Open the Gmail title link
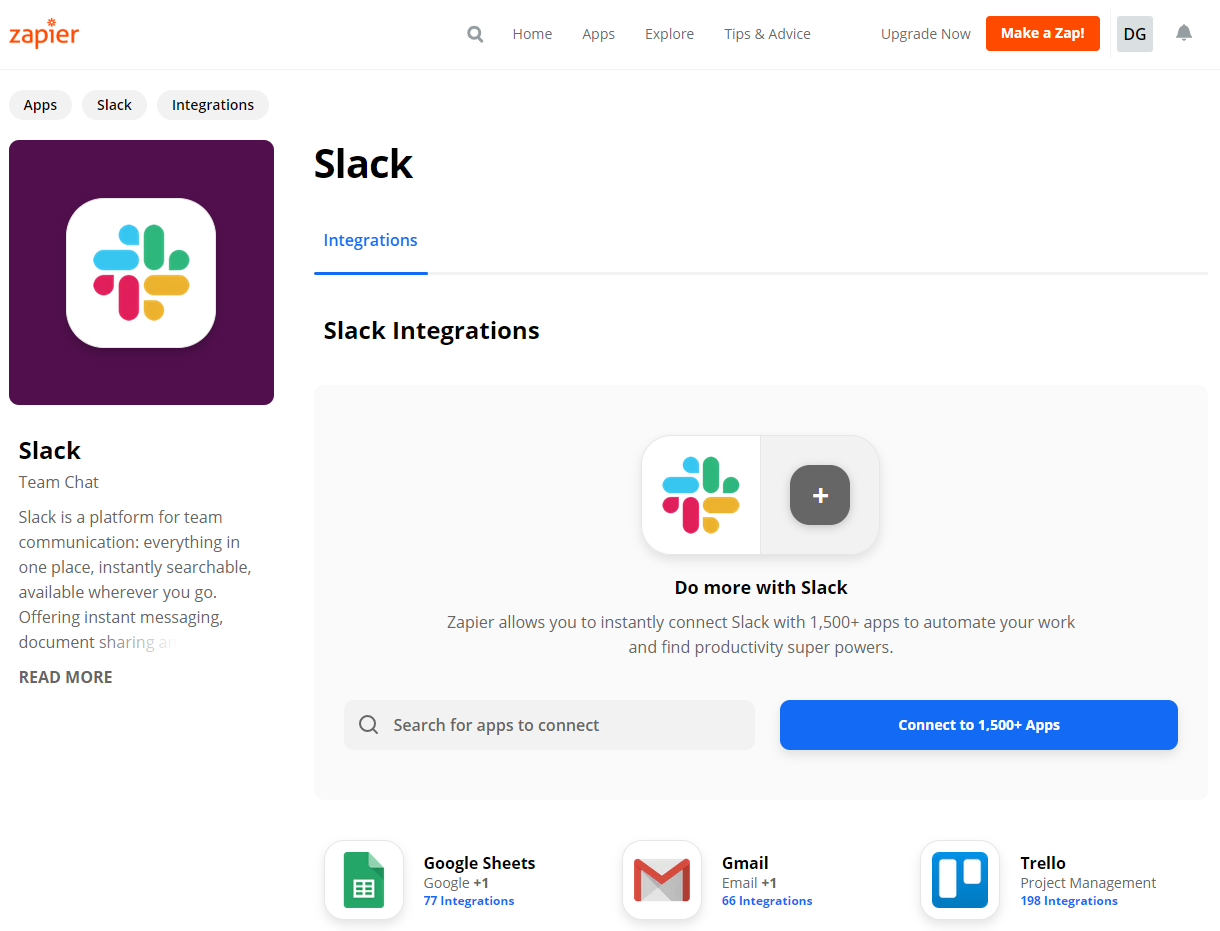This screenshot has width=1220, height=931. click(x=745, y=863)
